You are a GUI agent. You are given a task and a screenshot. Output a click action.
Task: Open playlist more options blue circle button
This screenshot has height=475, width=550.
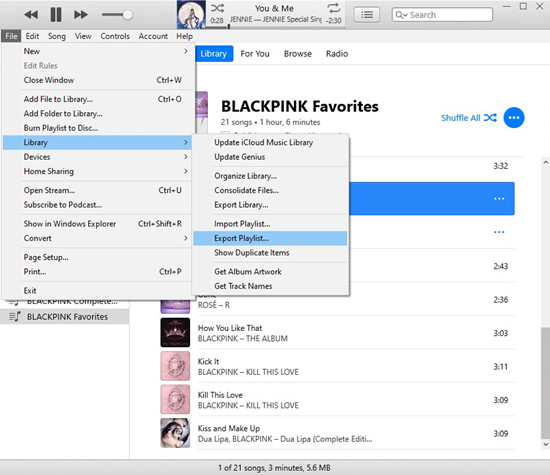(514, 118)
